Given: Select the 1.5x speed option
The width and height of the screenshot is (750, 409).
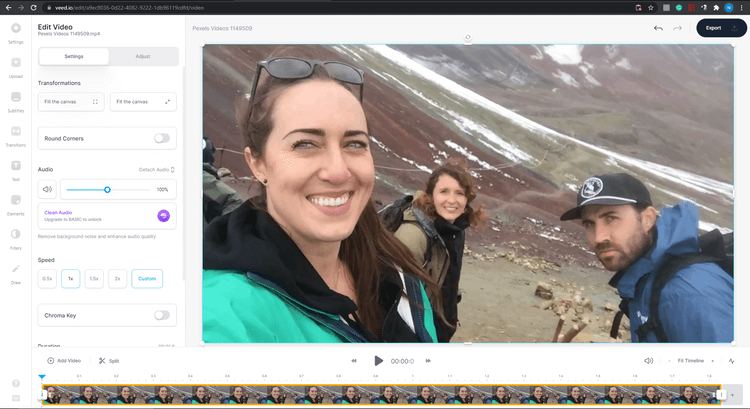Looking at the screenshot, I should [x=93, y=279].
